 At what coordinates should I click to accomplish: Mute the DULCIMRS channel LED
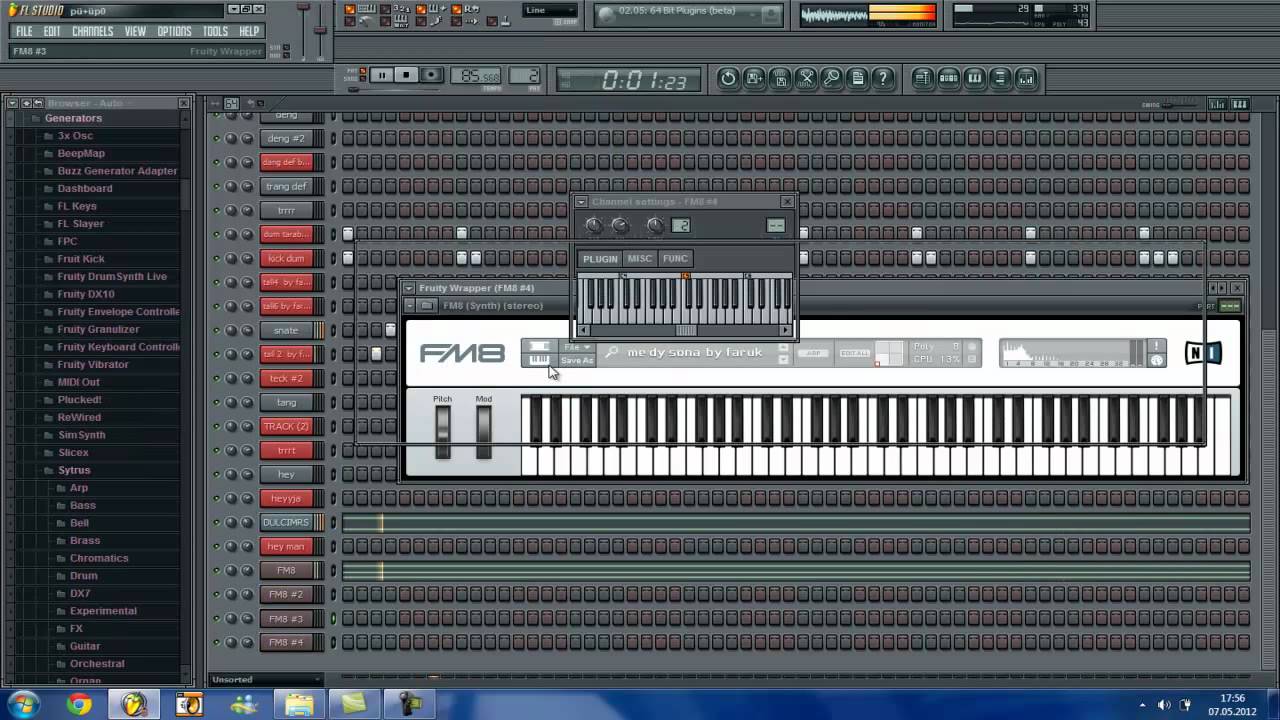click(x=216, y=522)
